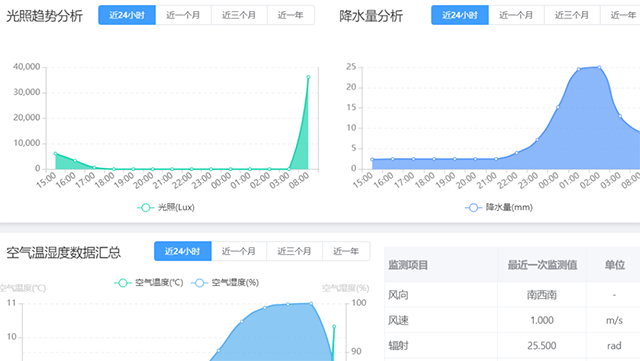The width and height of the screenshot is (640, 361).
Task: Switch 降水量分析 to 近一个月
Action: point(516,15)
